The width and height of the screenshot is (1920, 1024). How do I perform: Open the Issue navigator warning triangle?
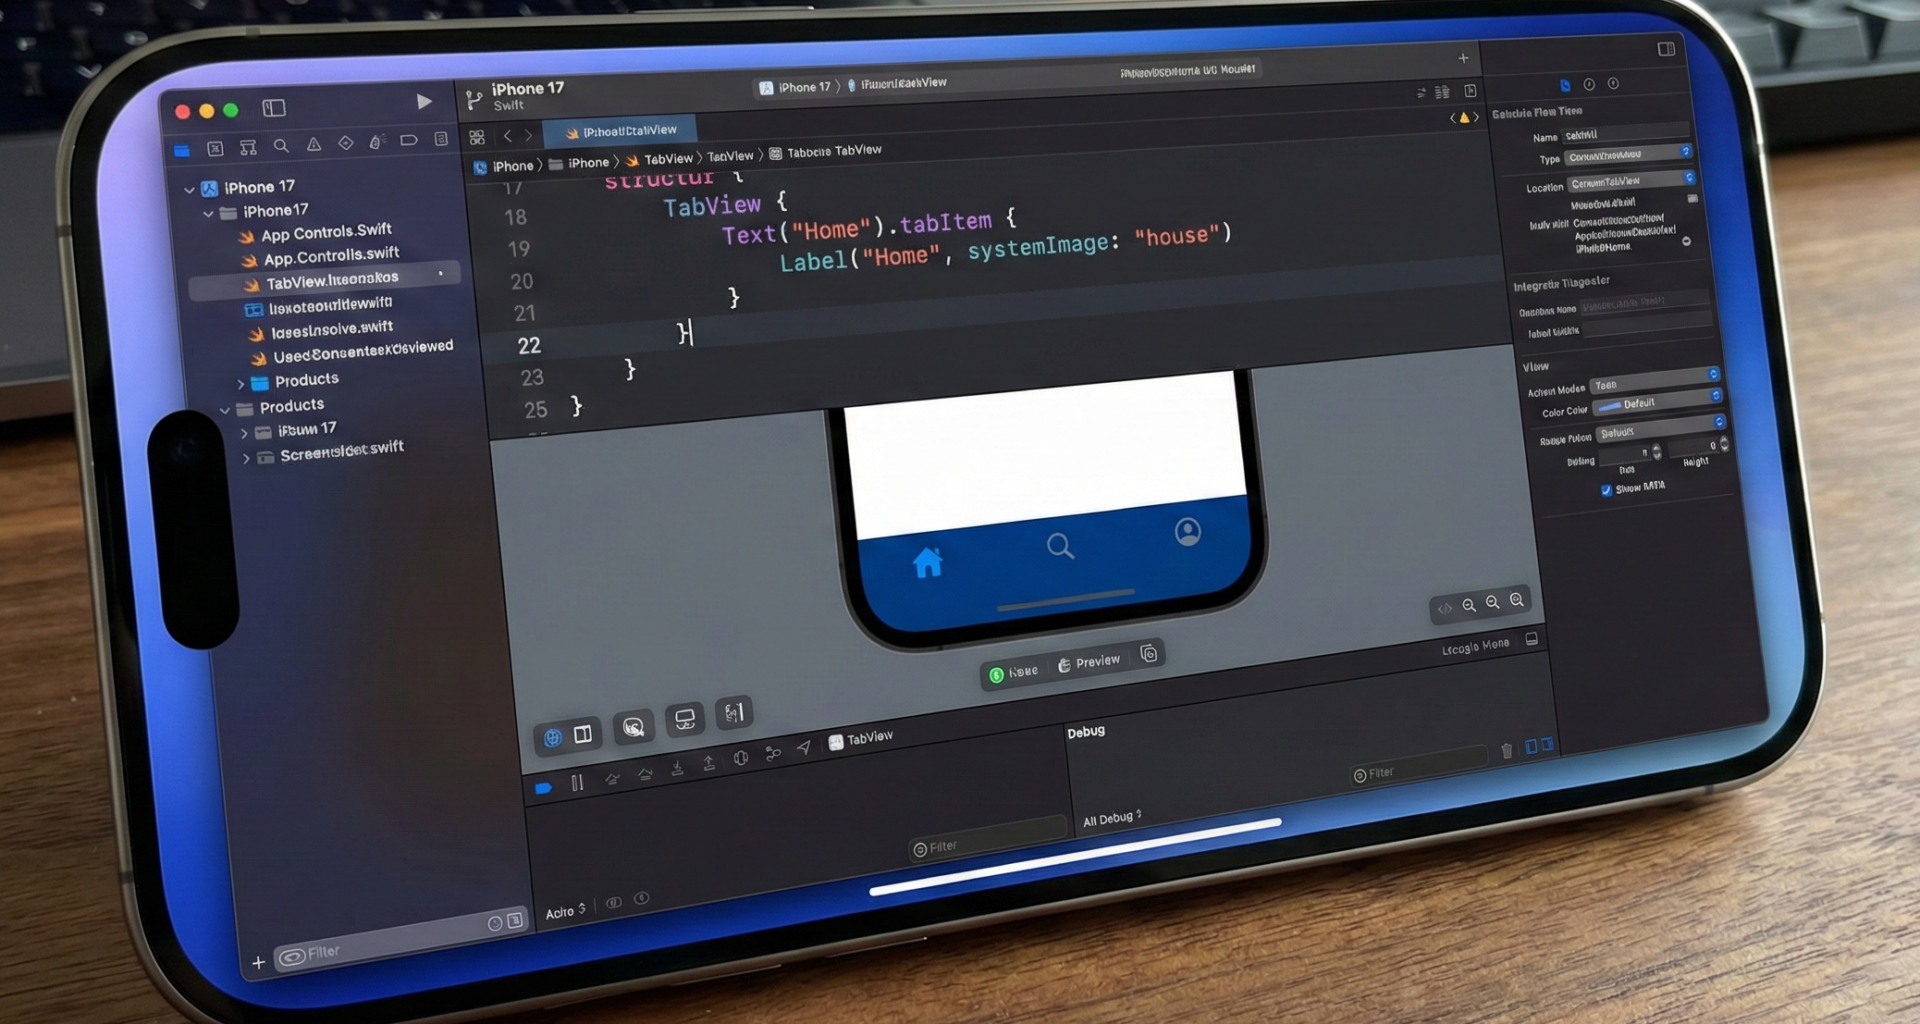[314, 145]
